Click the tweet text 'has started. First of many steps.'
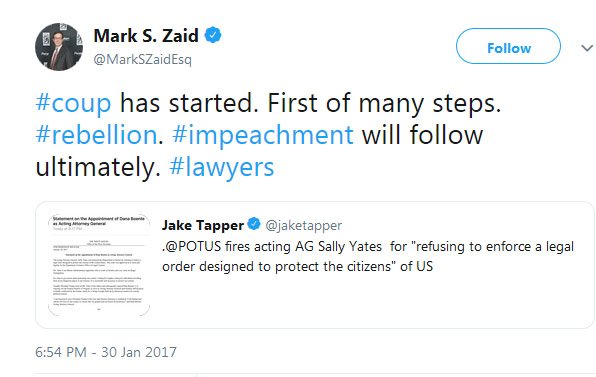Screen dimensions: 596x377 [311, 103]
